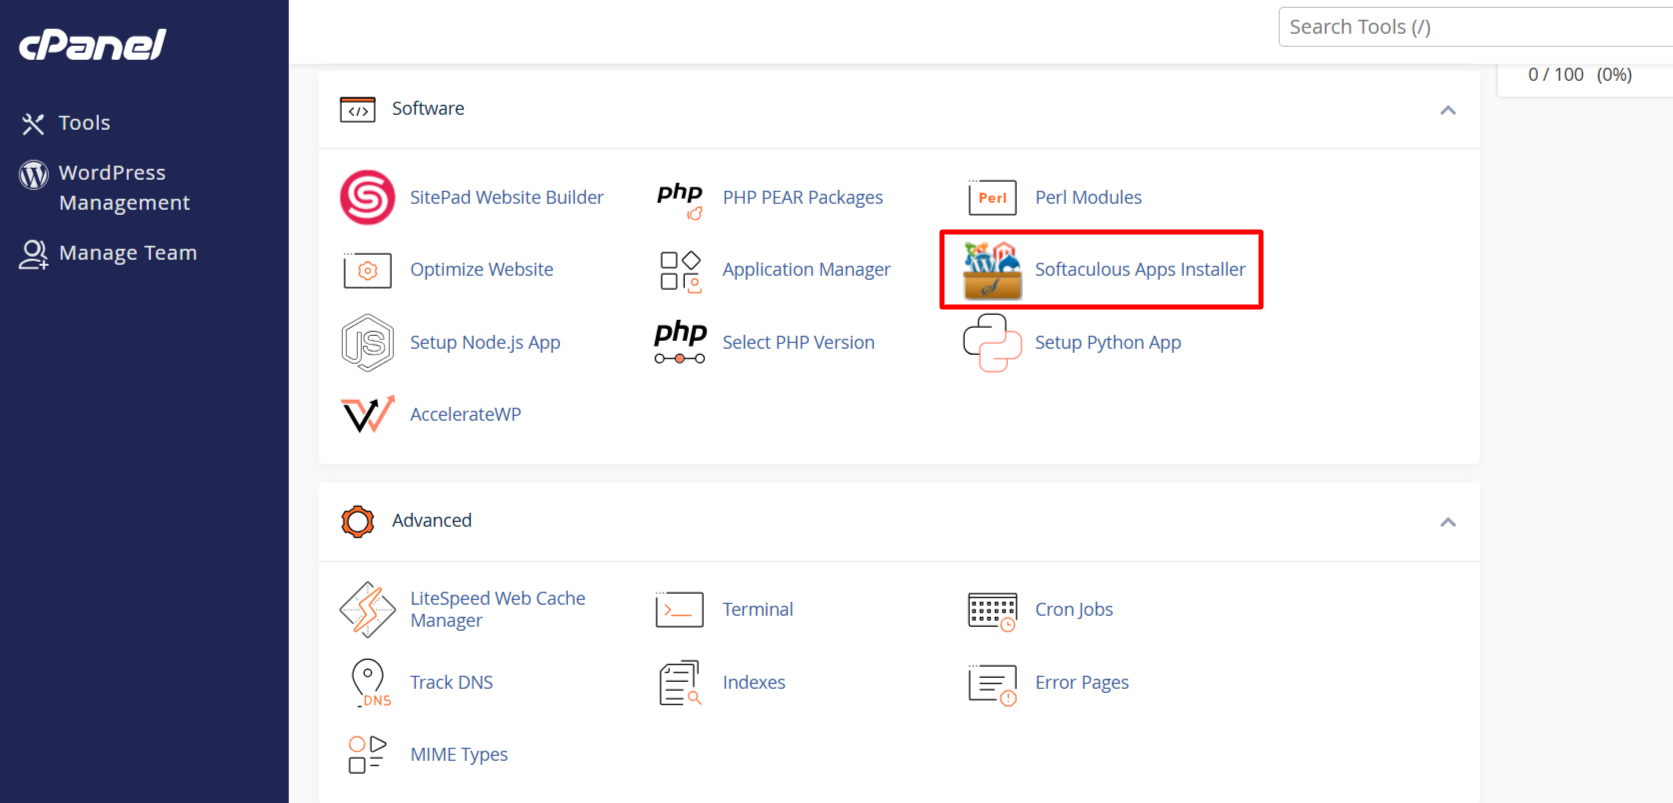Open LiteSpeed Web Cache Manager link

[x=498, y=609]
